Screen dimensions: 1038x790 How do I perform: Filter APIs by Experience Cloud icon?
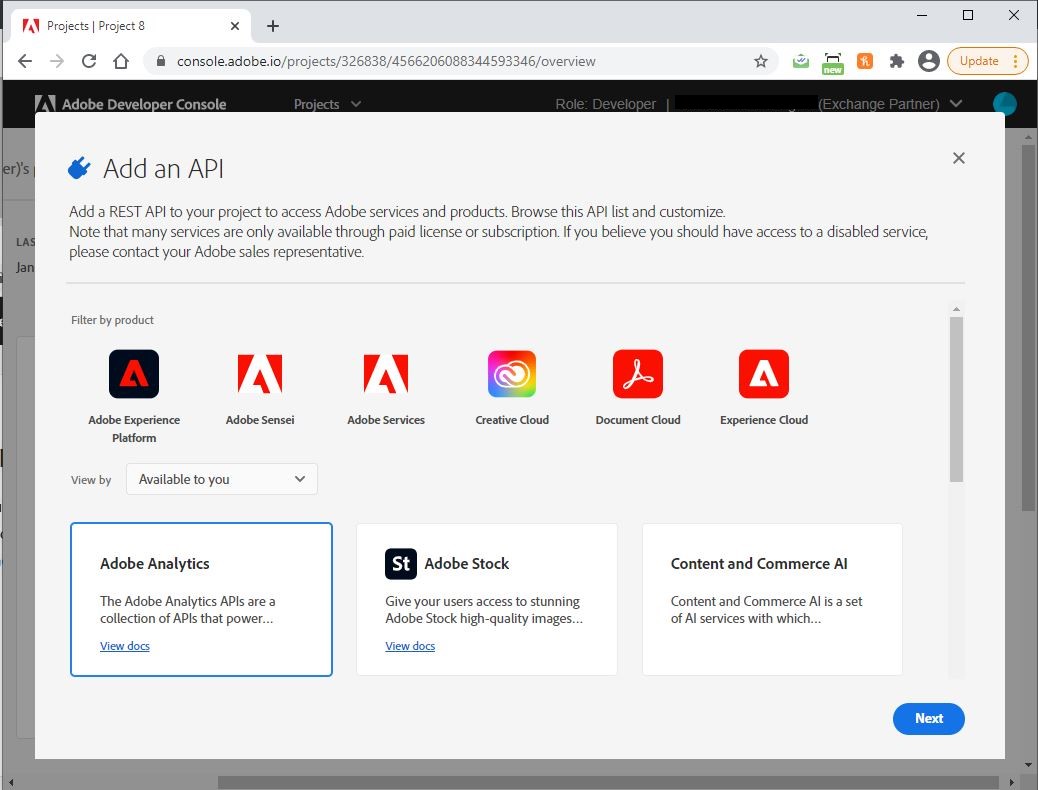coord(763,374)
